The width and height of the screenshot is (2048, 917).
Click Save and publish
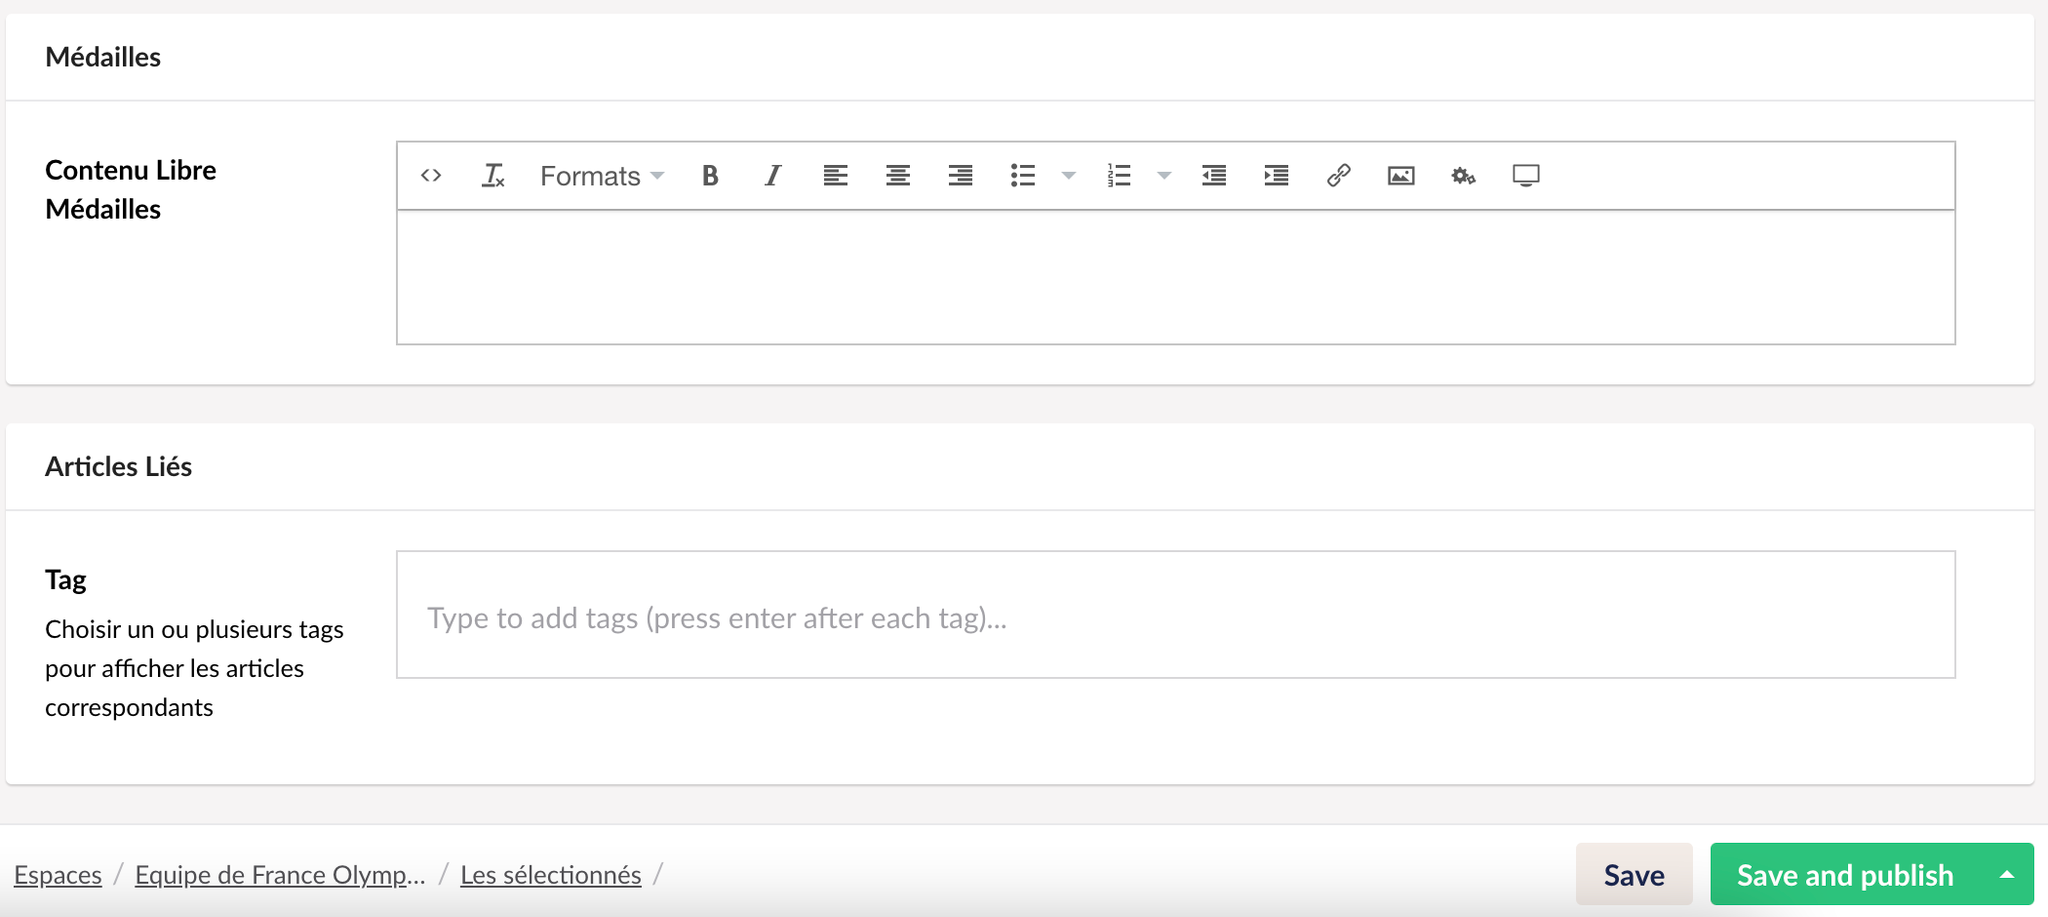point(1845,875)
